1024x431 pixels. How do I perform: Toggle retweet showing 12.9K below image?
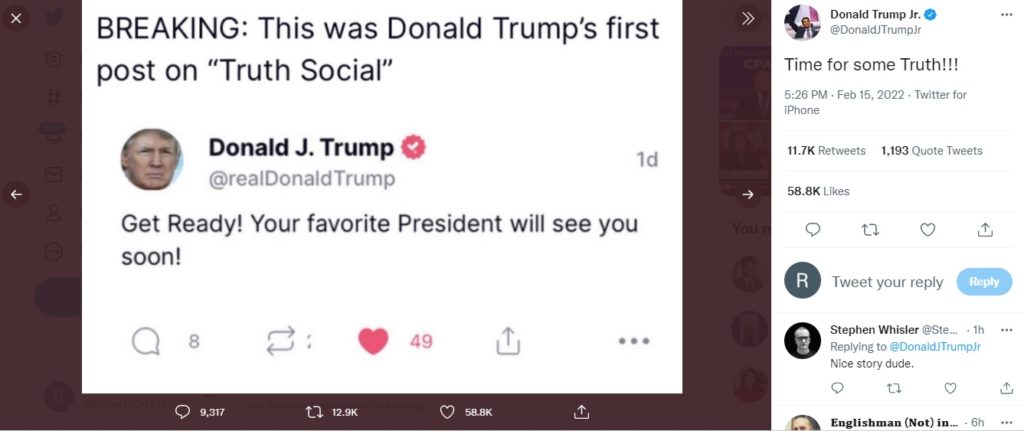coord(314,411)
